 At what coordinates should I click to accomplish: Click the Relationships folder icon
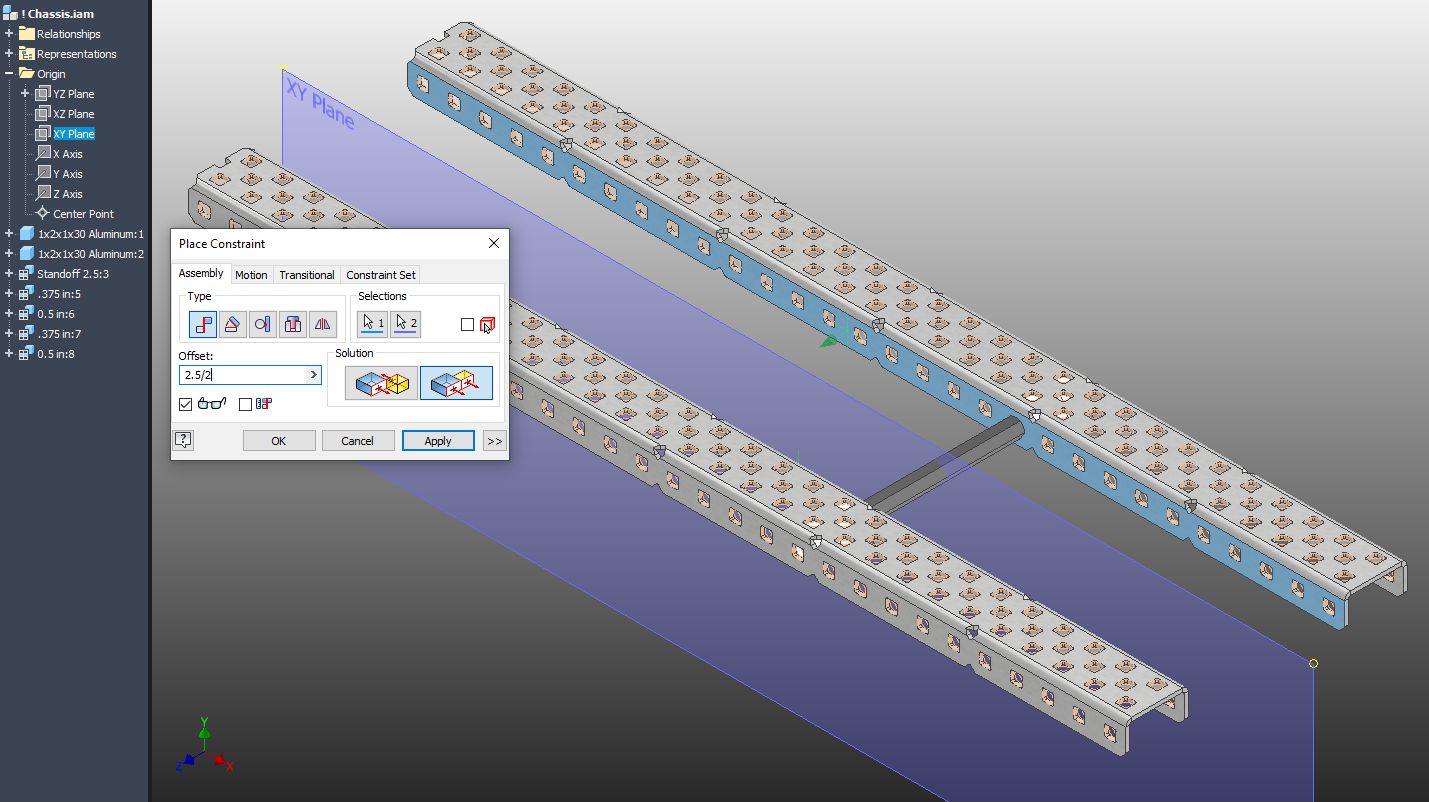27,34
